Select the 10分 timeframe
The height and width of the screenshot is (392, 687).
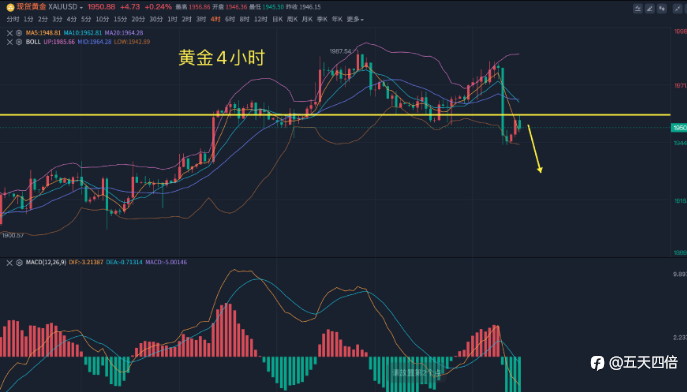pyautogui.click(x=103, y=19)
